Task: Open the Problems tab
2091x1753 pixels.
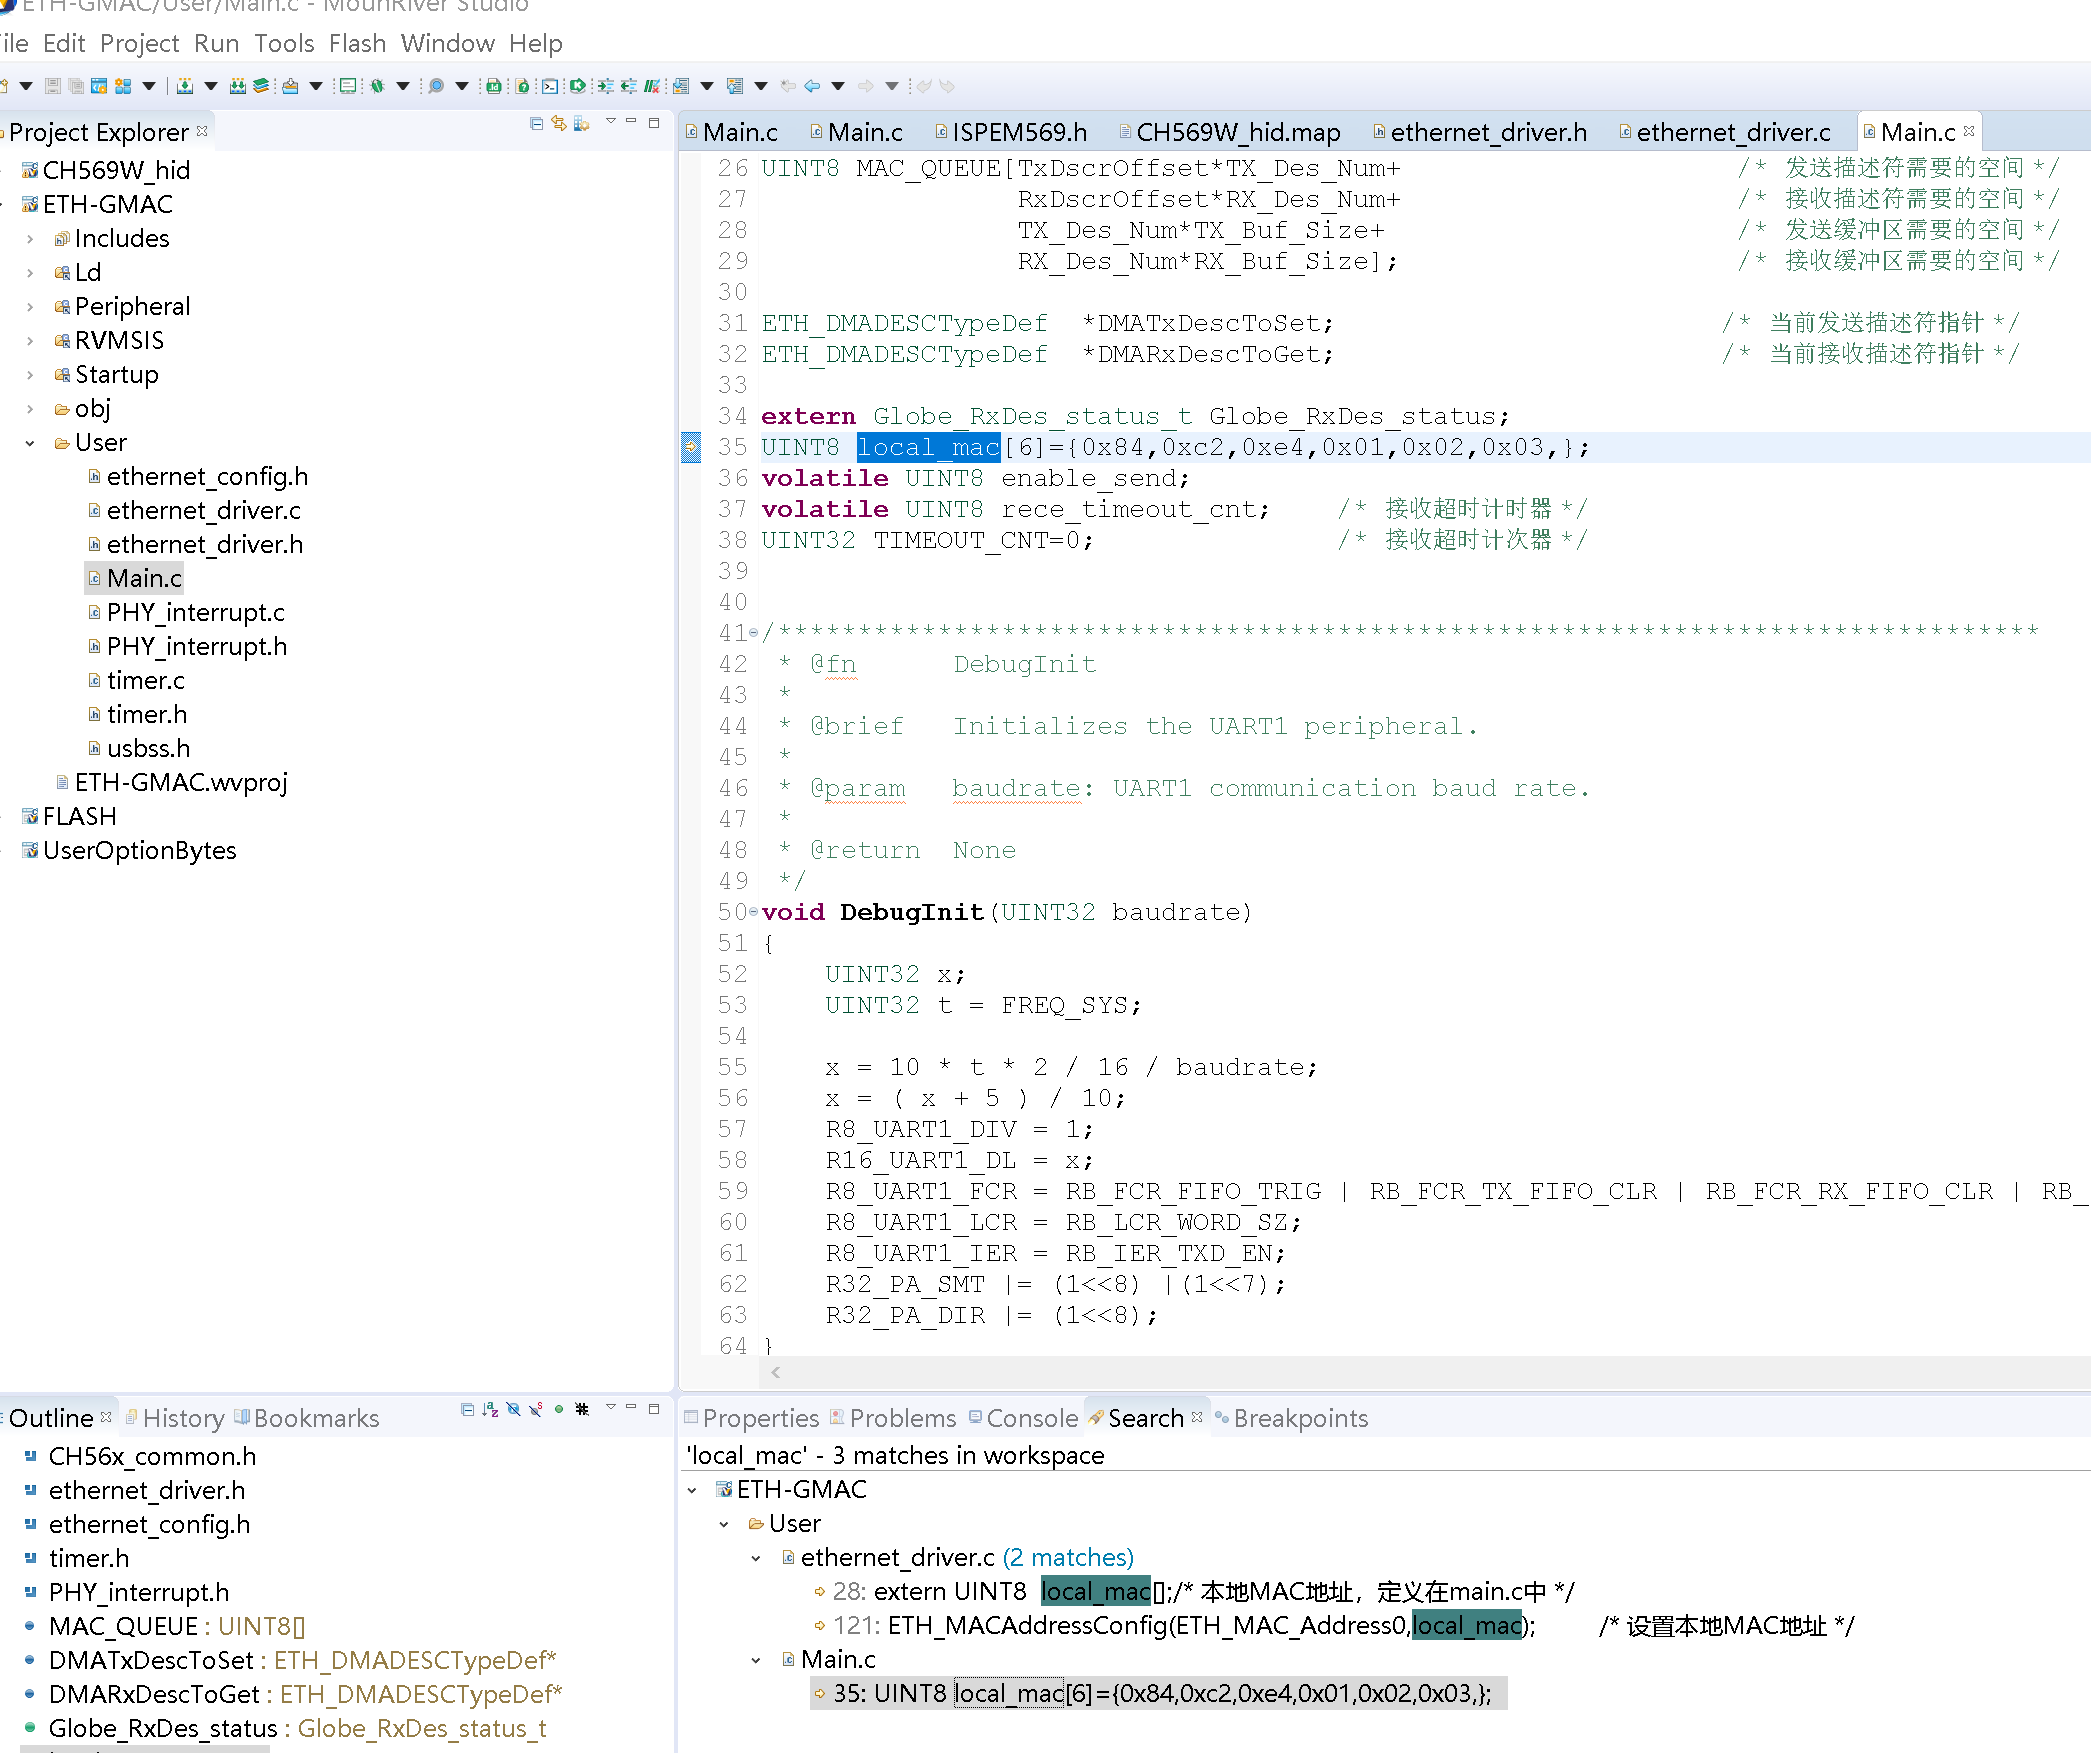Action: click(x=893, y=1418)
